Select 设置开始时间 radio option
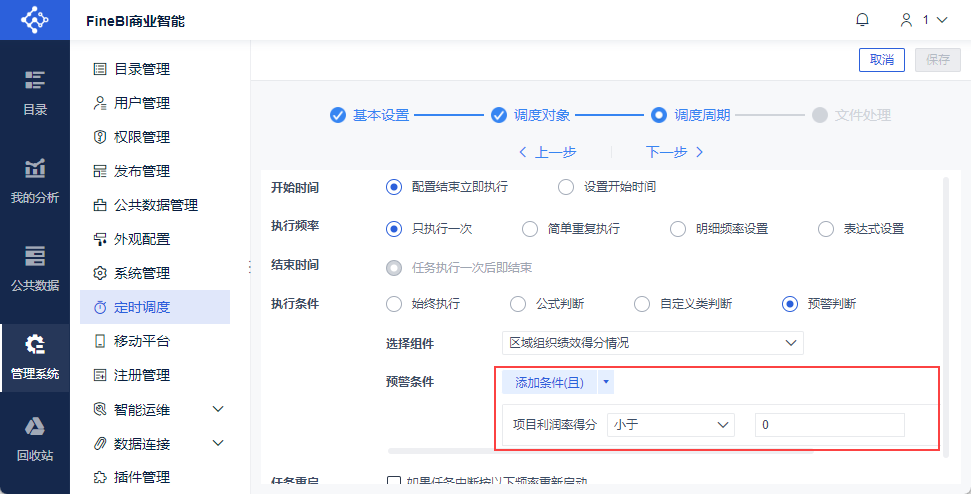The image size is (971, 494). click(565, 187)
